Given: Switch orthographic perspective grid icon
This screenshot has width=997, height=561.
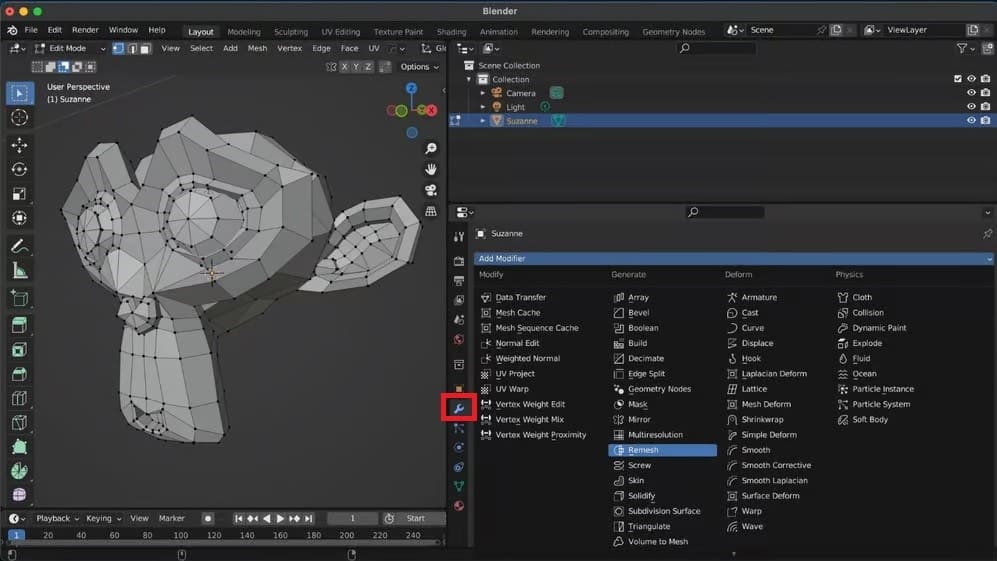Looking at the screenshot, I should click(x=431, y=211).
